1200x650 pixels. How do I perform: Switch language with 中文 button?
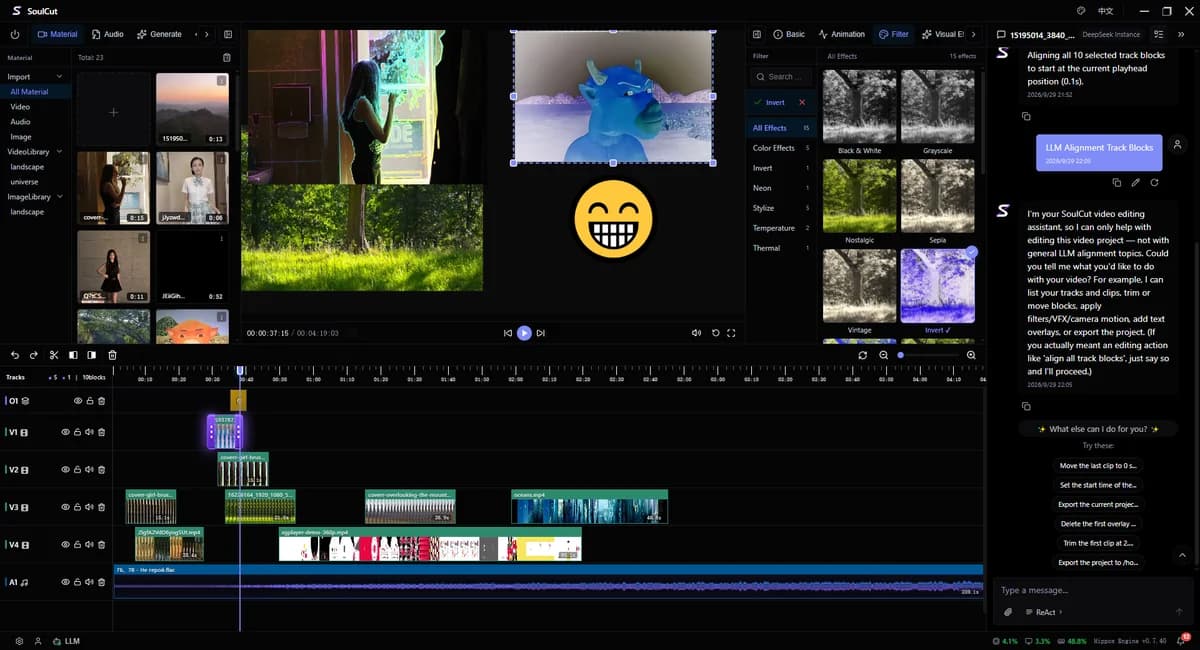1105,11
